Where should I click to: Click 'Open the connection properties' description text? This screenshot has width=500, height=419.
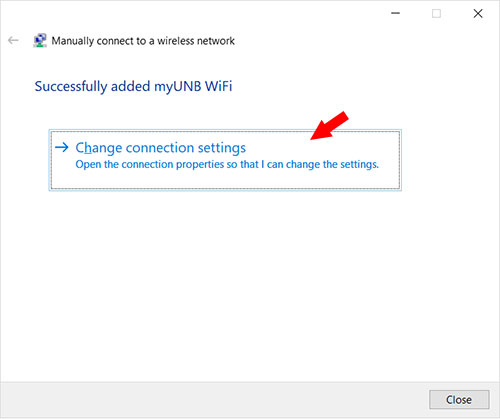click(227, 164)
